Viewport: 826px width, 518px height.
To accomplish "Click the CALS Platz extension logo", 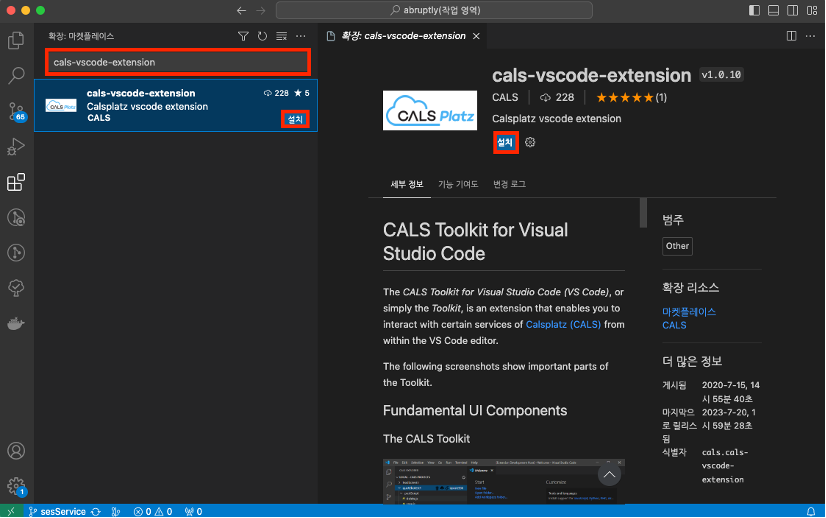I will 430,111.
